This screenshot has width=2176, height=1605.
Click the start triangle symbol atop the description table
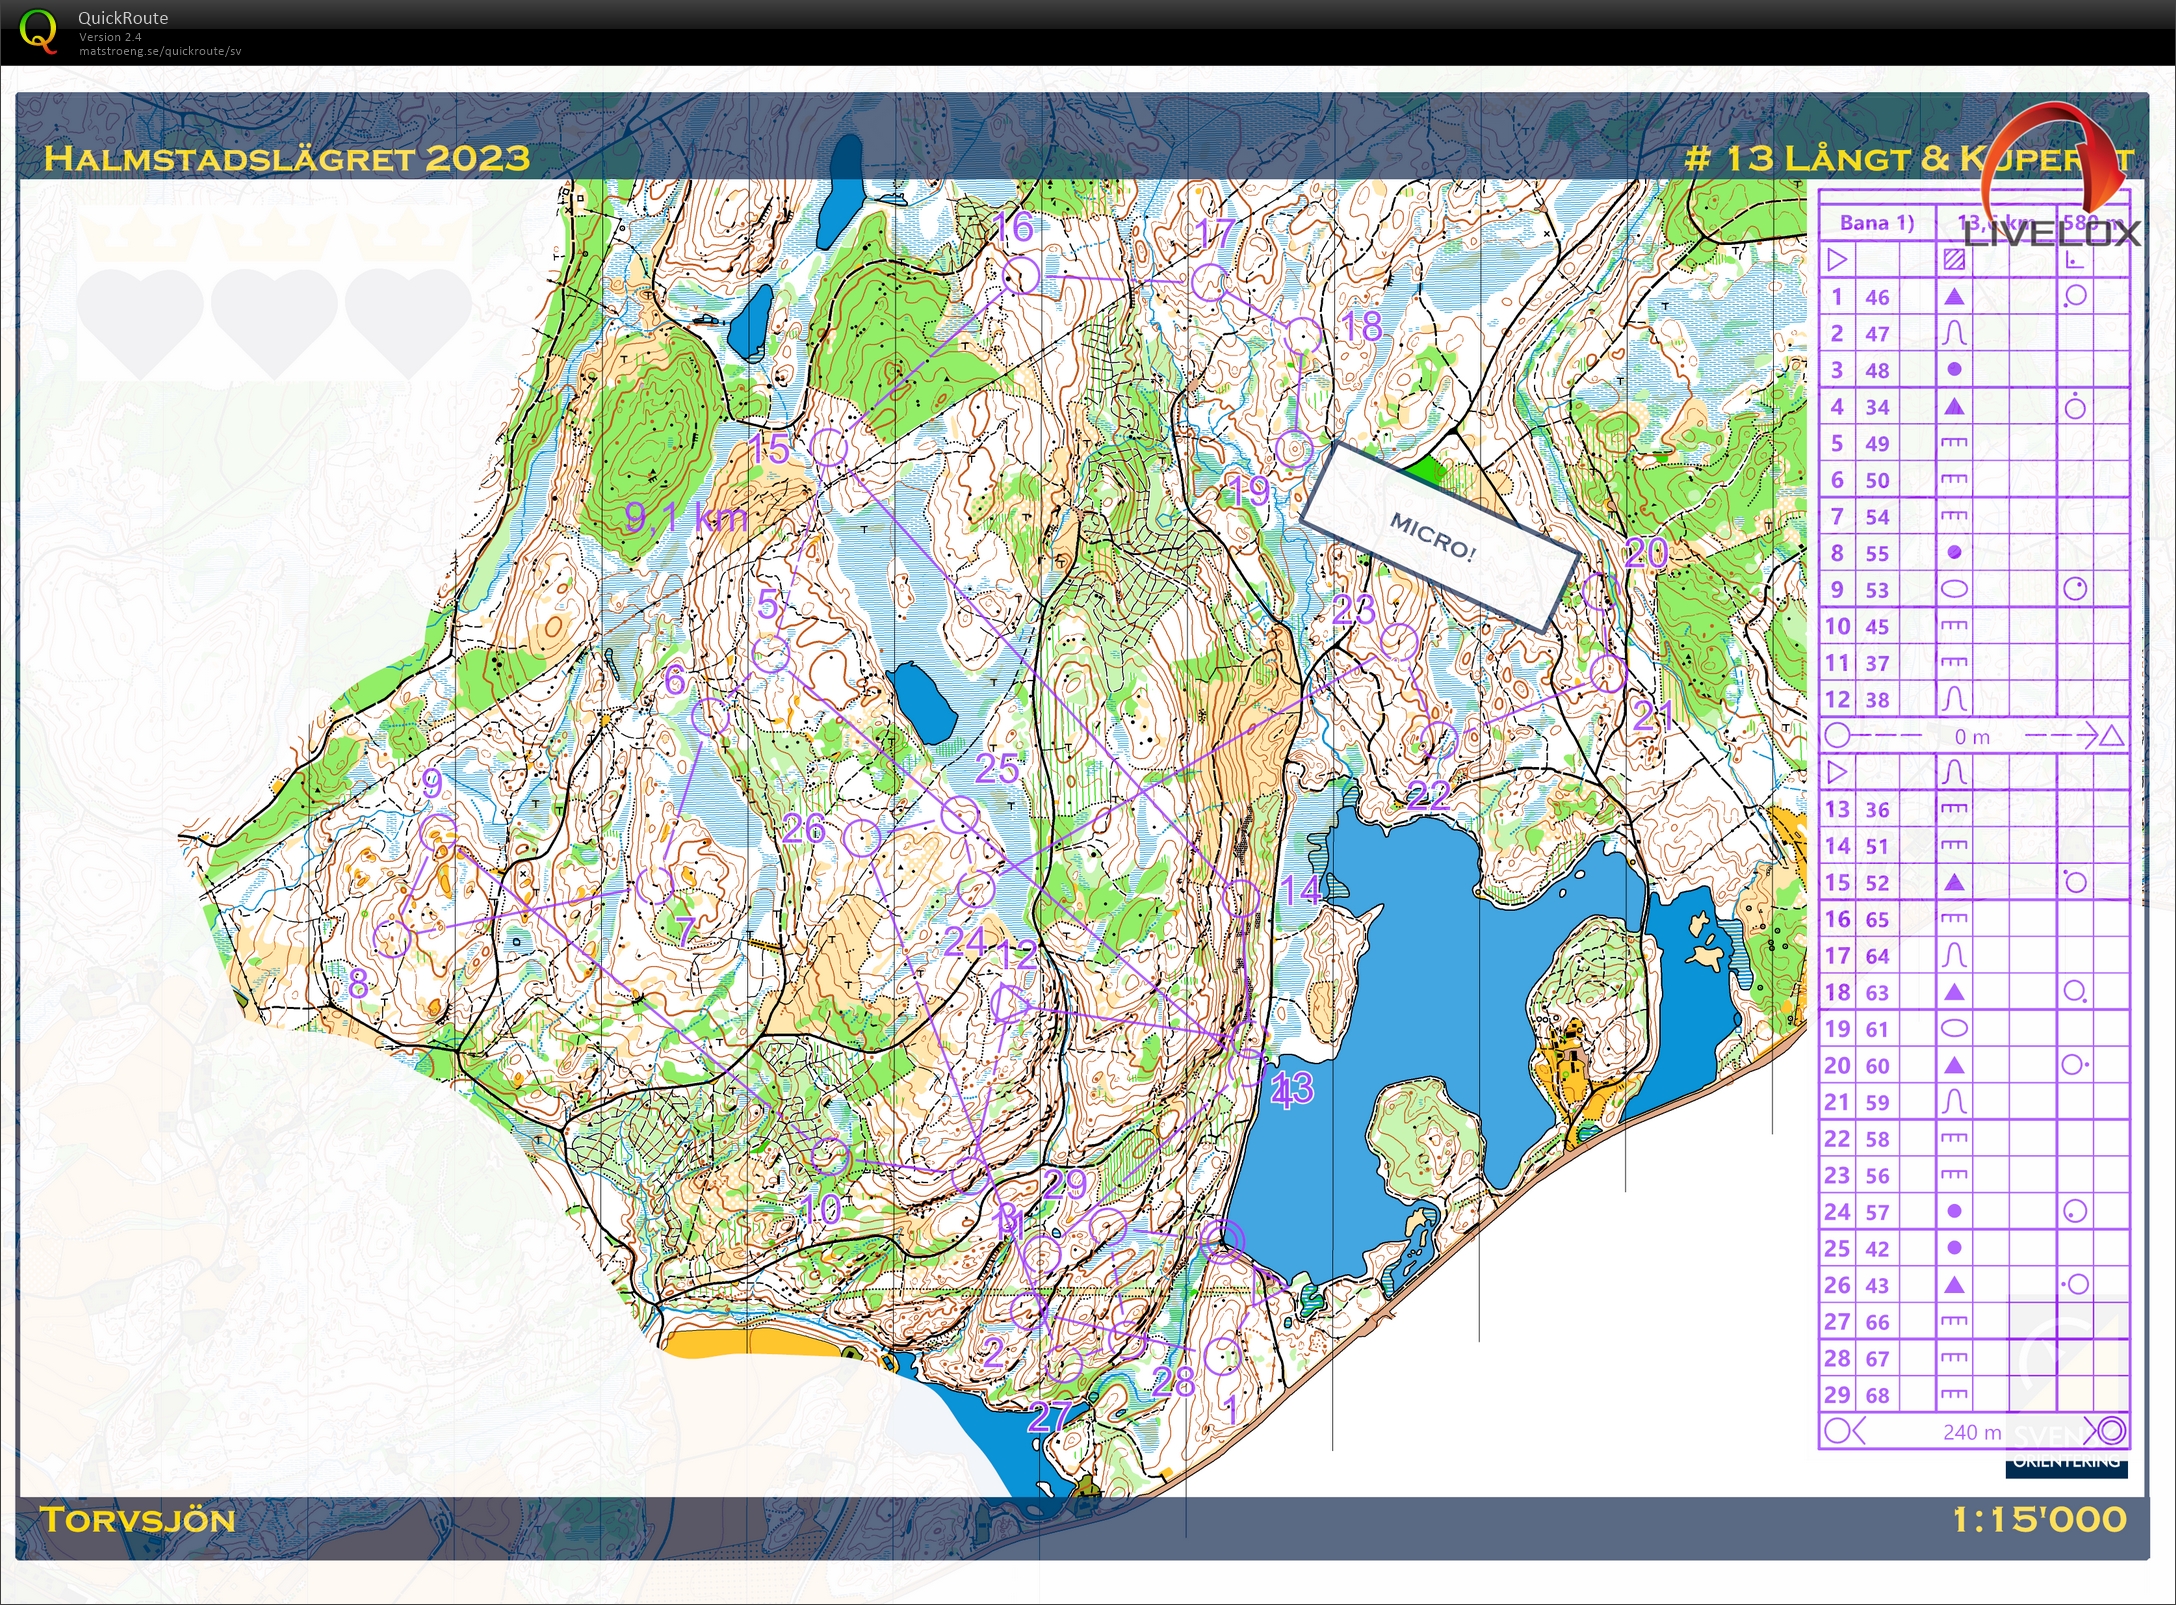(x=1836, y=260)
